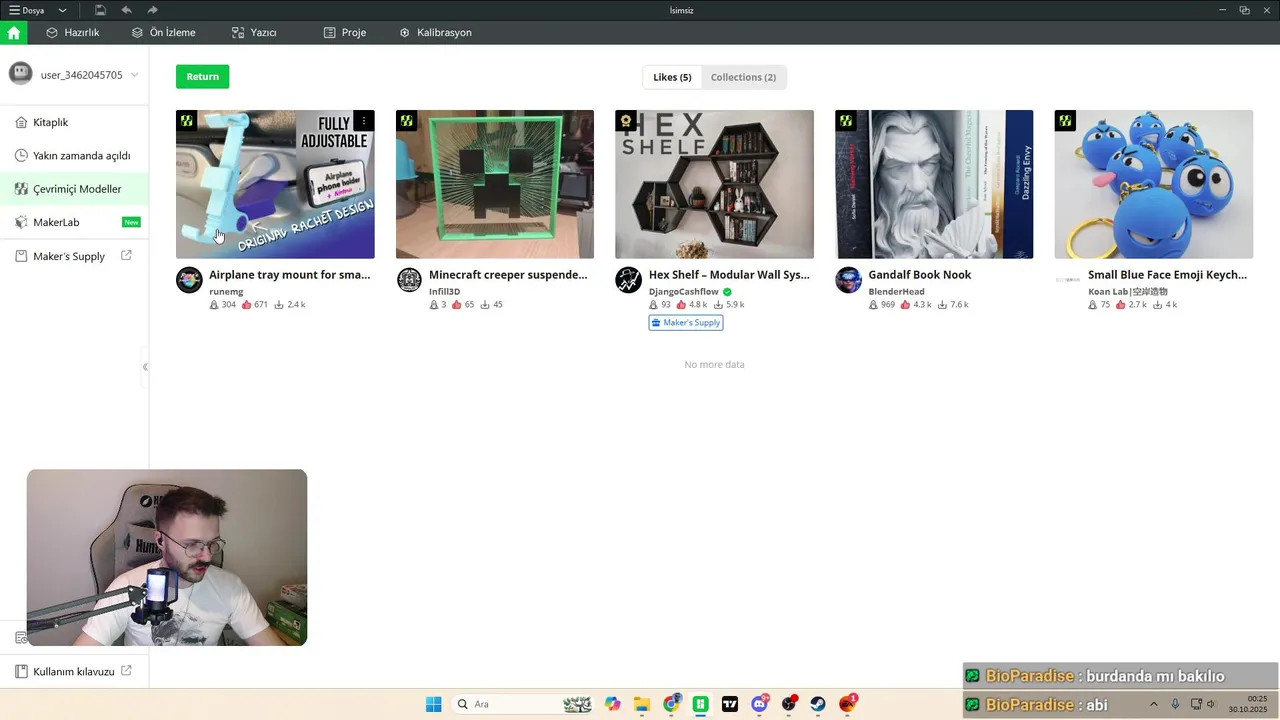Click badge icon on Gandalf Book Nook thumbnail
This screenshot has height=720, width=1280.
(846, 121)
